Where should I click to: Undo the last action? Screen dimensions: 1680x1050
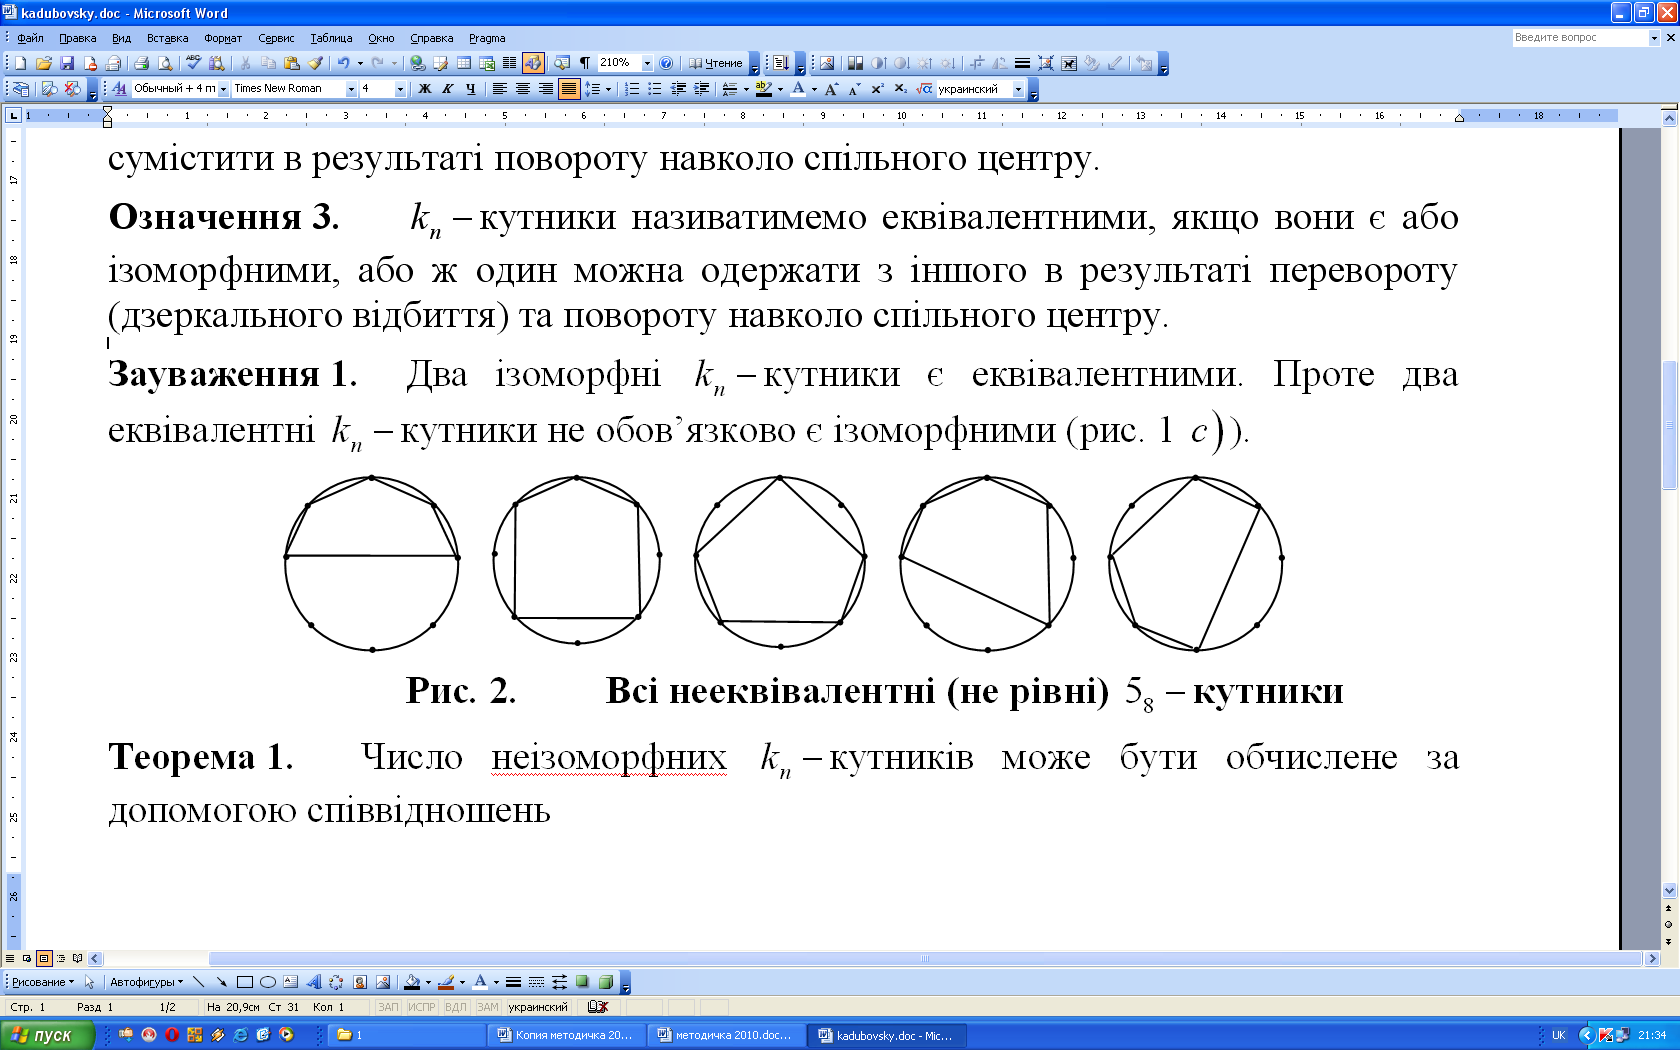[344, 63]
